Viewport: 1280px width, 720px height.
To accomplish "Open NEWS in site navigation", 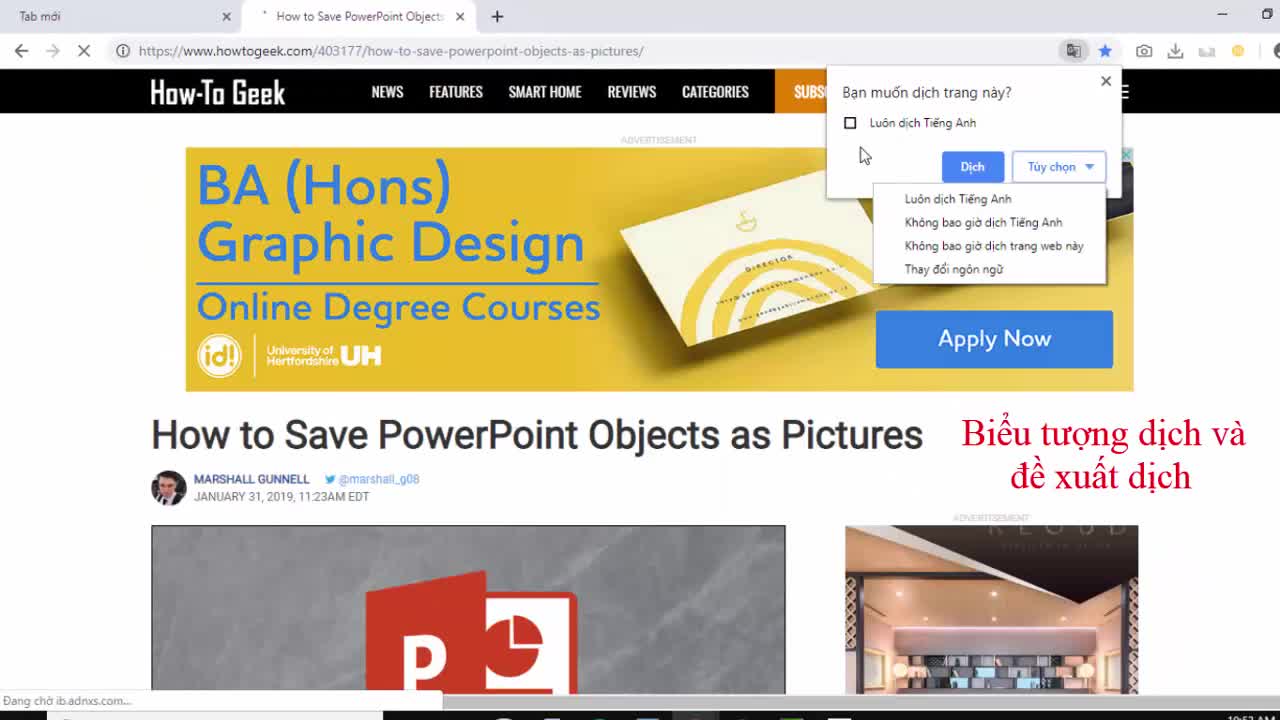I will [x=387, y=92].
